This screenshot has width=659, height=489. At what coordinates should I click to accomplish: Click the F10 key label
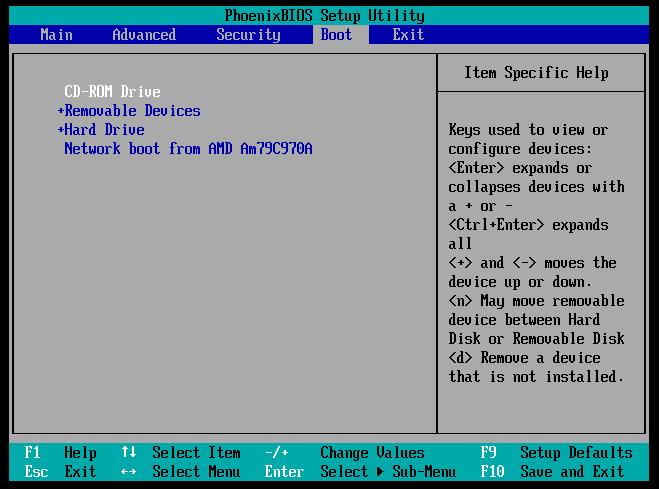(x=493, y=472)
